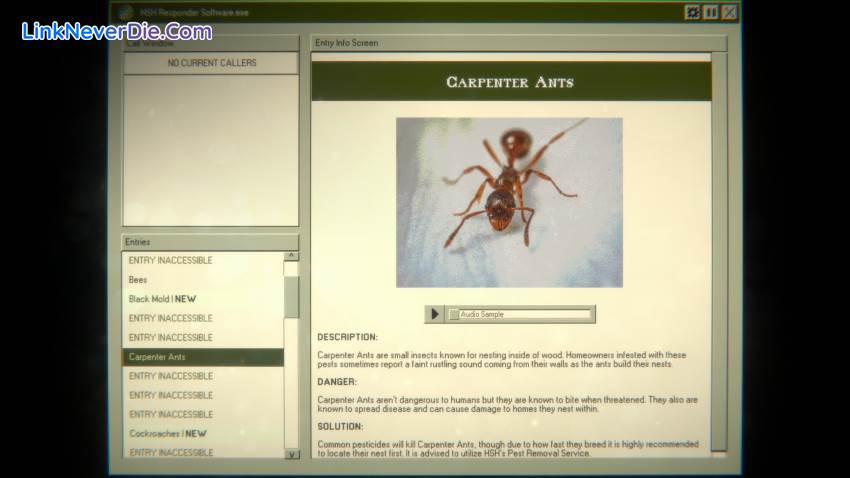Click the audio sample slider handle
This screenshot has height=478, width=850.
click(x=454, y=314)
